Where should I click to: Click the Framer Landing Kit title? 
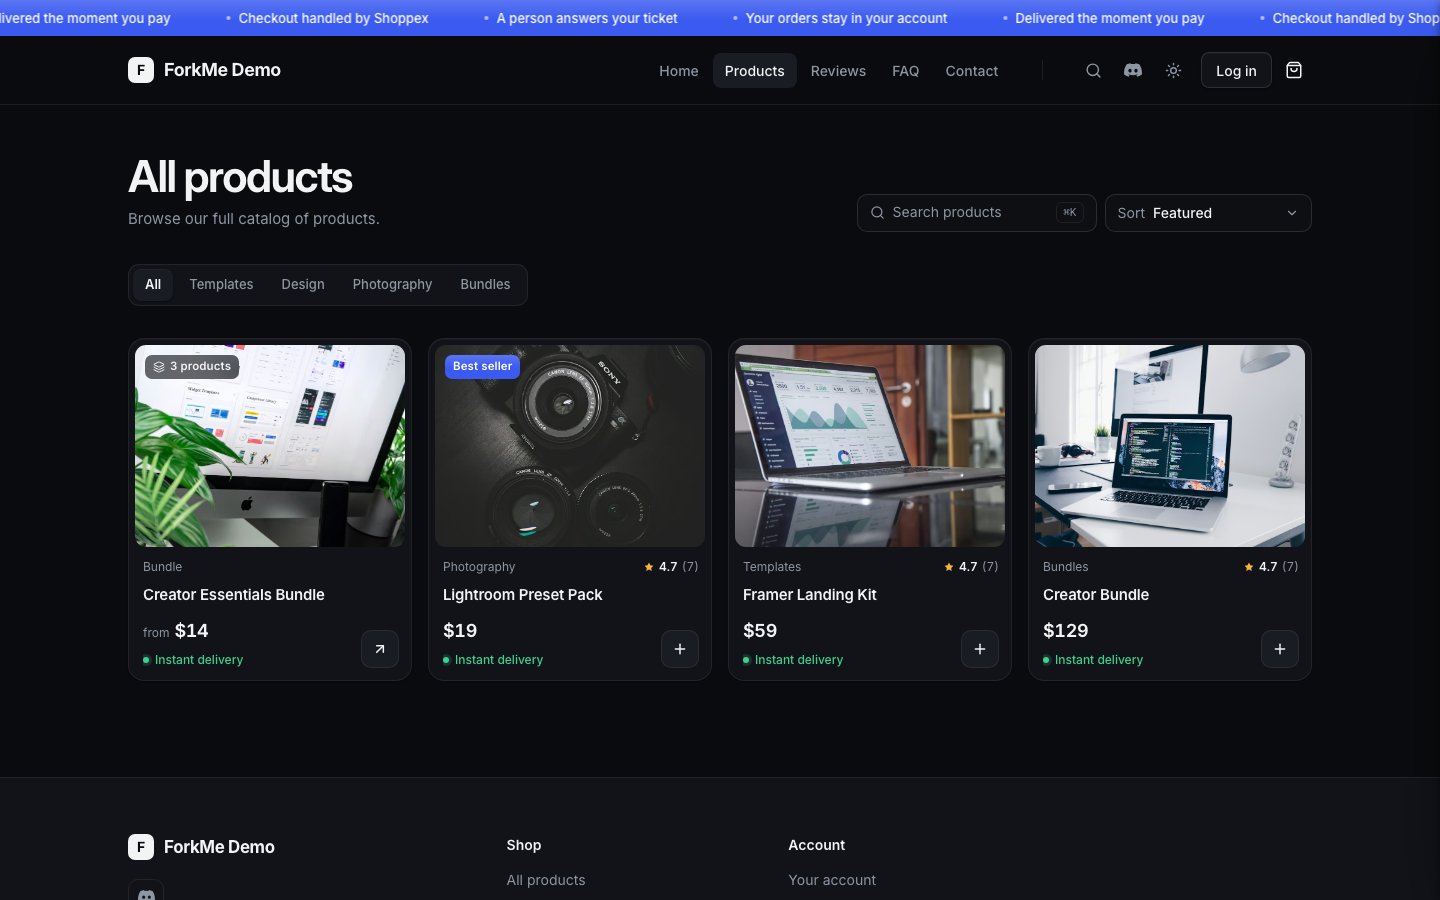pos(810,595)
